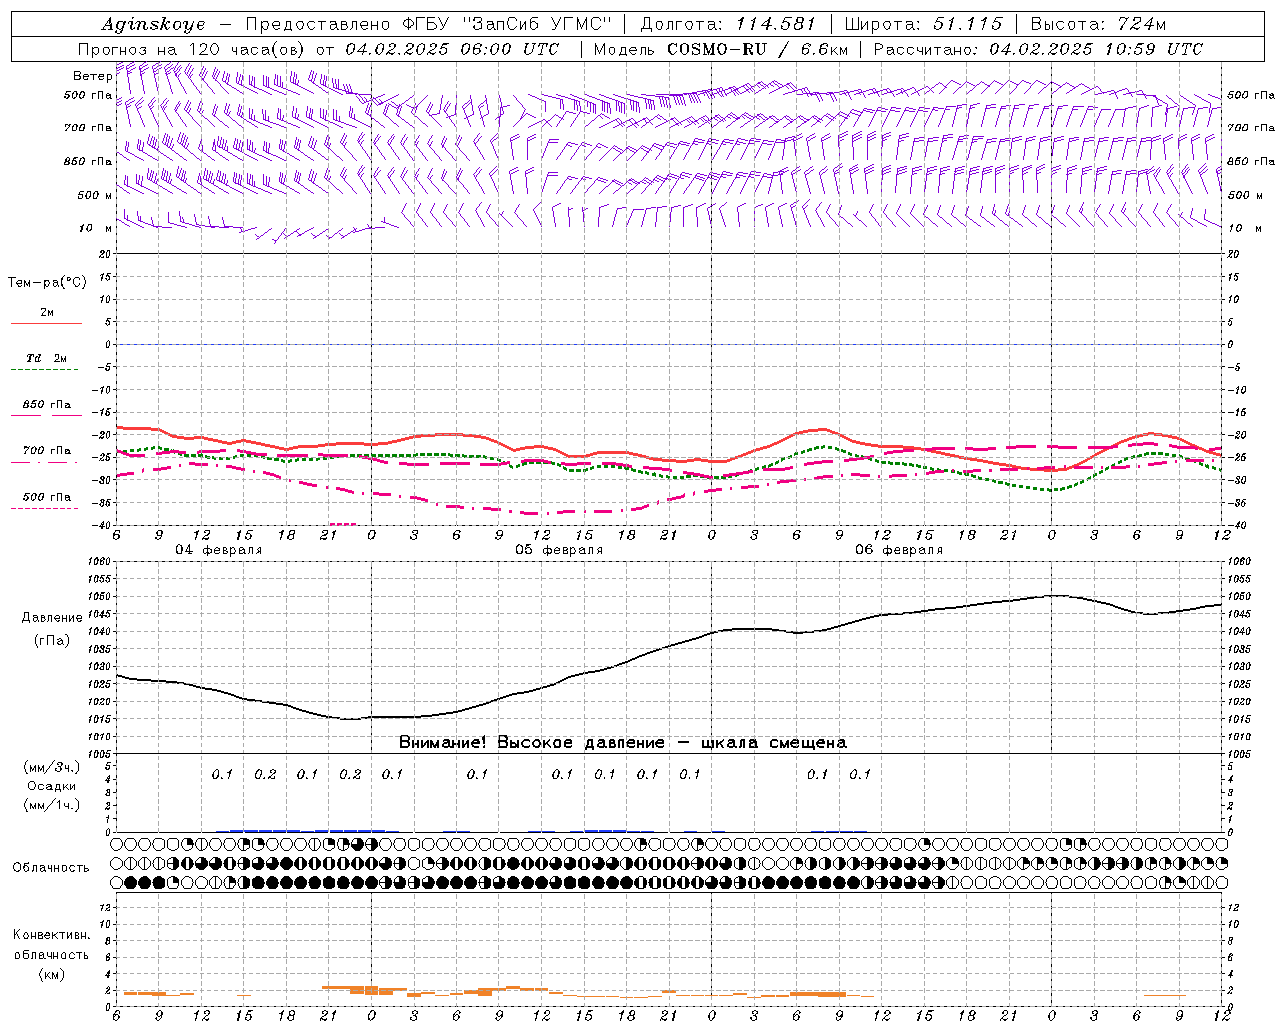The width and height of the screenshot is (1280, 1024).
Task: Select the (км) unit under convective cloudiness
Action: (51, 973)
